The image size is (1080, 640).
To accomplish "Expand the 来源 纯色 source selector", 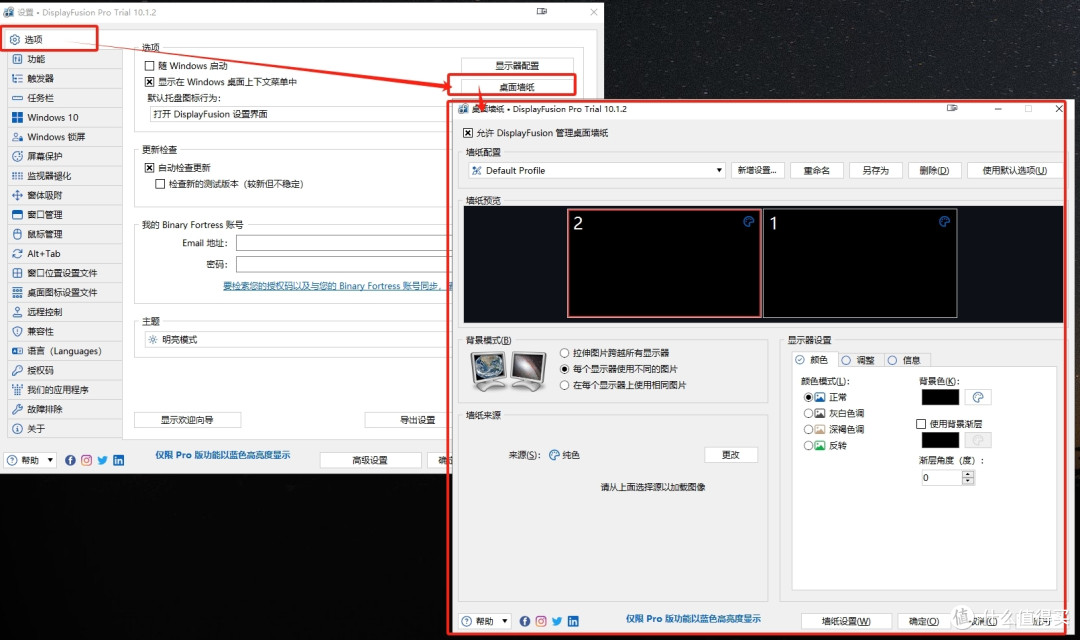I will coord(565,454).
